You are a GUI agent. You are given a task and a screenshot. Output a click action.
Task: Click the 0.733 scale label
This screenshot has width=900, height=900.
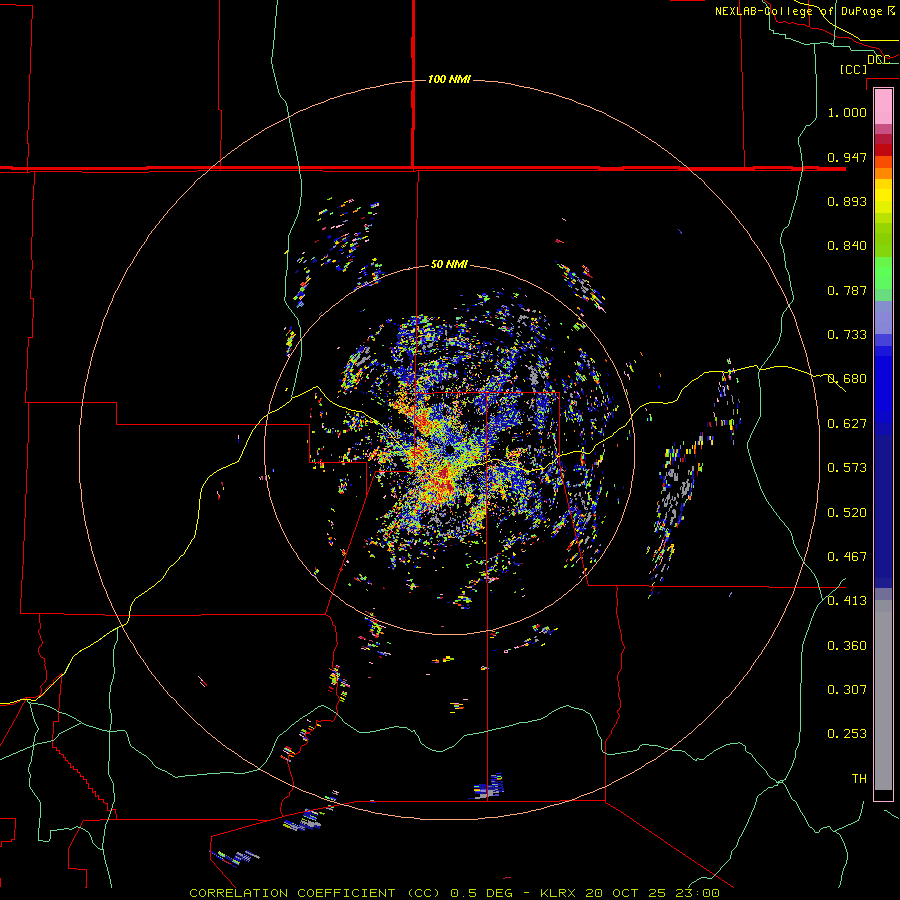pyautogui.click(x=847, y=335)
